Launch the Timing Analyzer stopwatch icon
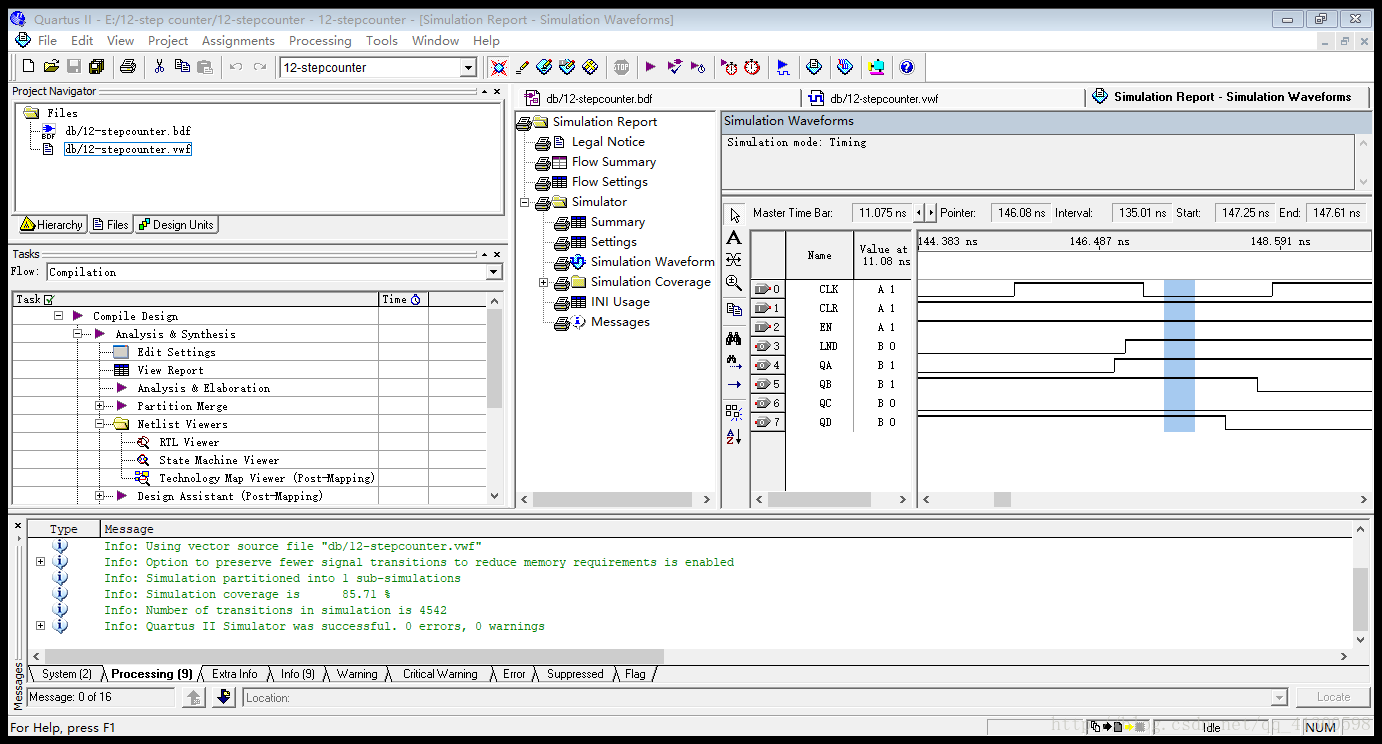 point(752,67)
